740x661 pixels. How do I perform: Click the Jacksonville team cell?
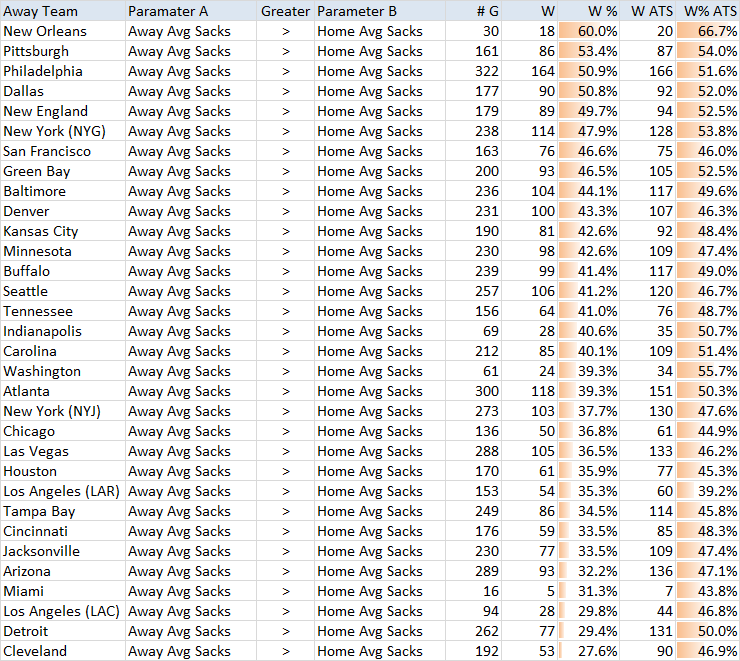coord(62,551)
